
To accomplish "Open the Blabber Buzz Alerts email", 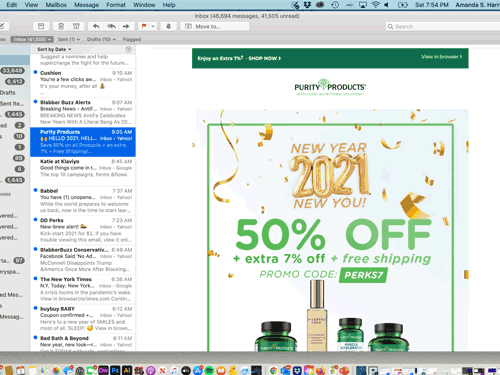I will click(83, 112).
